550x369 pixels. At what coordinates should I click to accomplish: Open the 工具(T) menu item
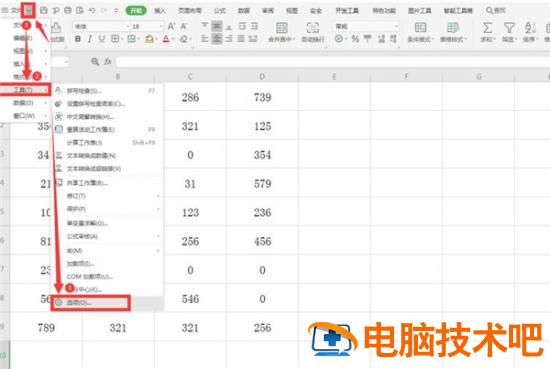click(25, 90)
